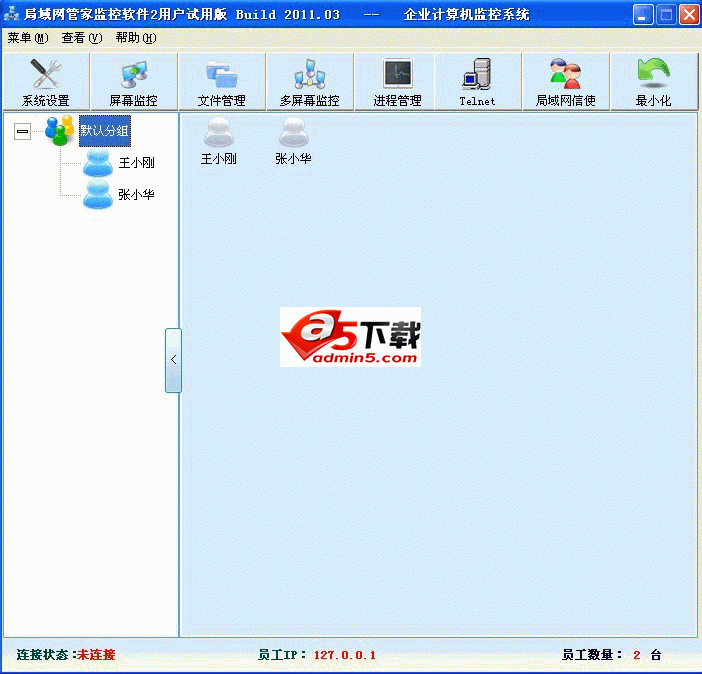Open 文件管理 file manager
Image resolution: width=702 pixels, height=674 pixels.
click(x=222, y=82)
